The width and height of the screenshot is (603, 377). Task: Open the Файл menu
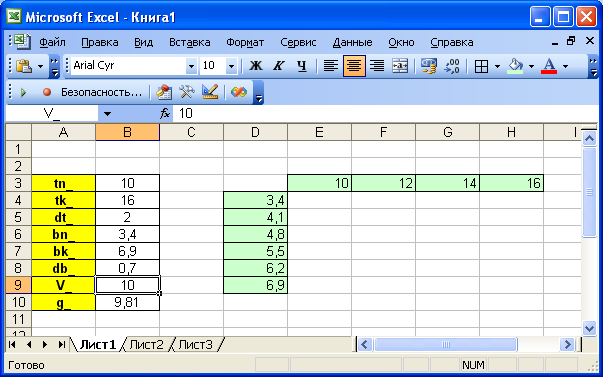(x=52, y=42)
